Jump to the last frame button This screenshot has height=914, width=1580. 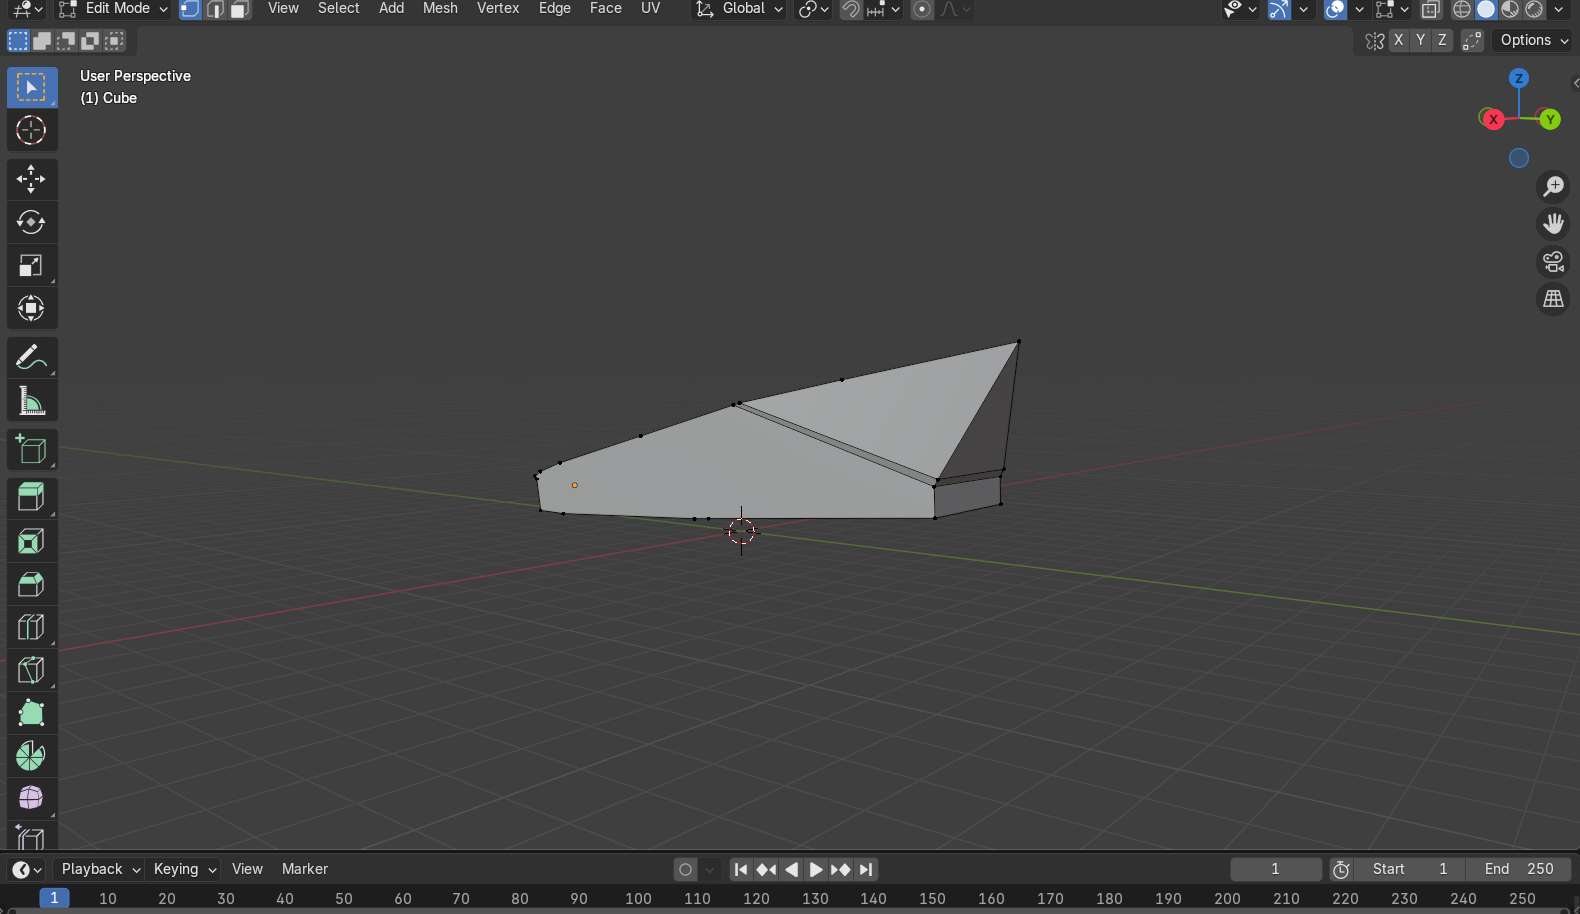[x=867, y=869]
